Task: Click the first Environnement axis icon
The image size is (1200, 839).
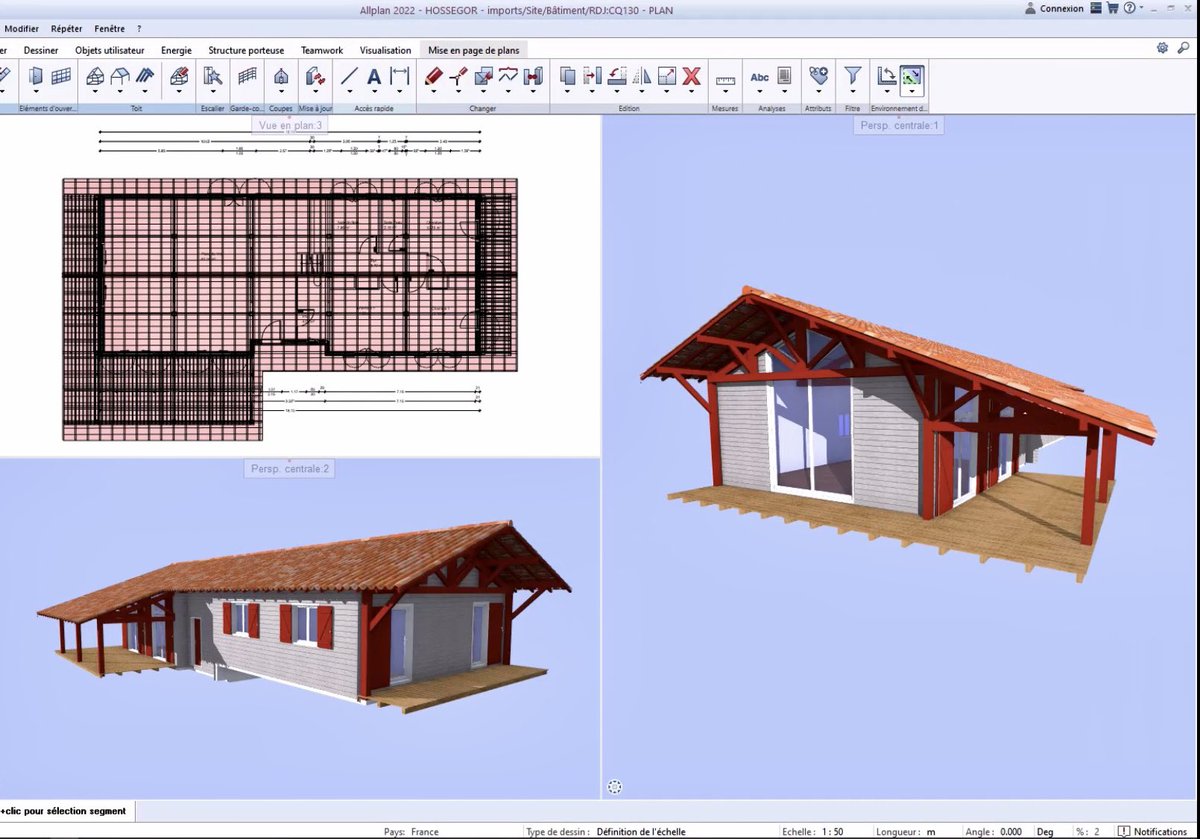Action: (886, 76)
